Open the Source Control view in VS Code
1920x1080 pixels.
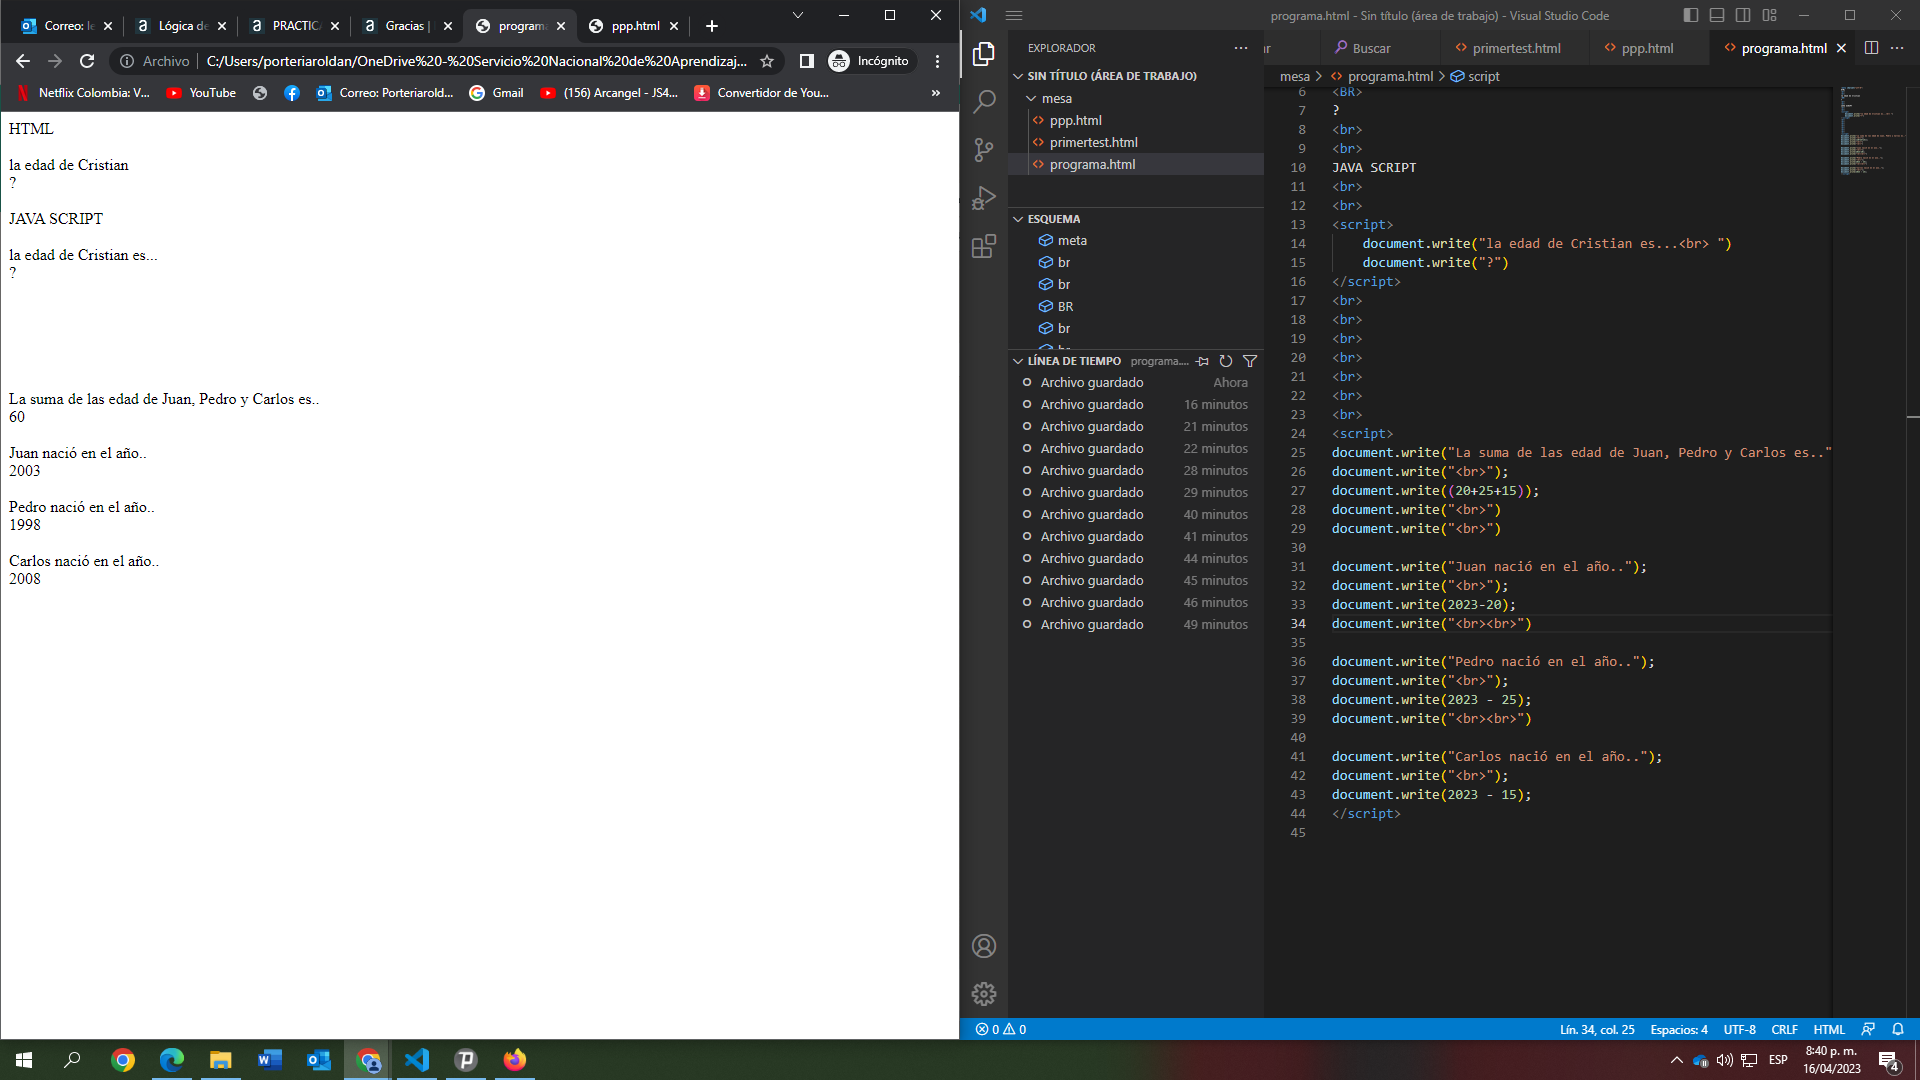pos(984,150)
